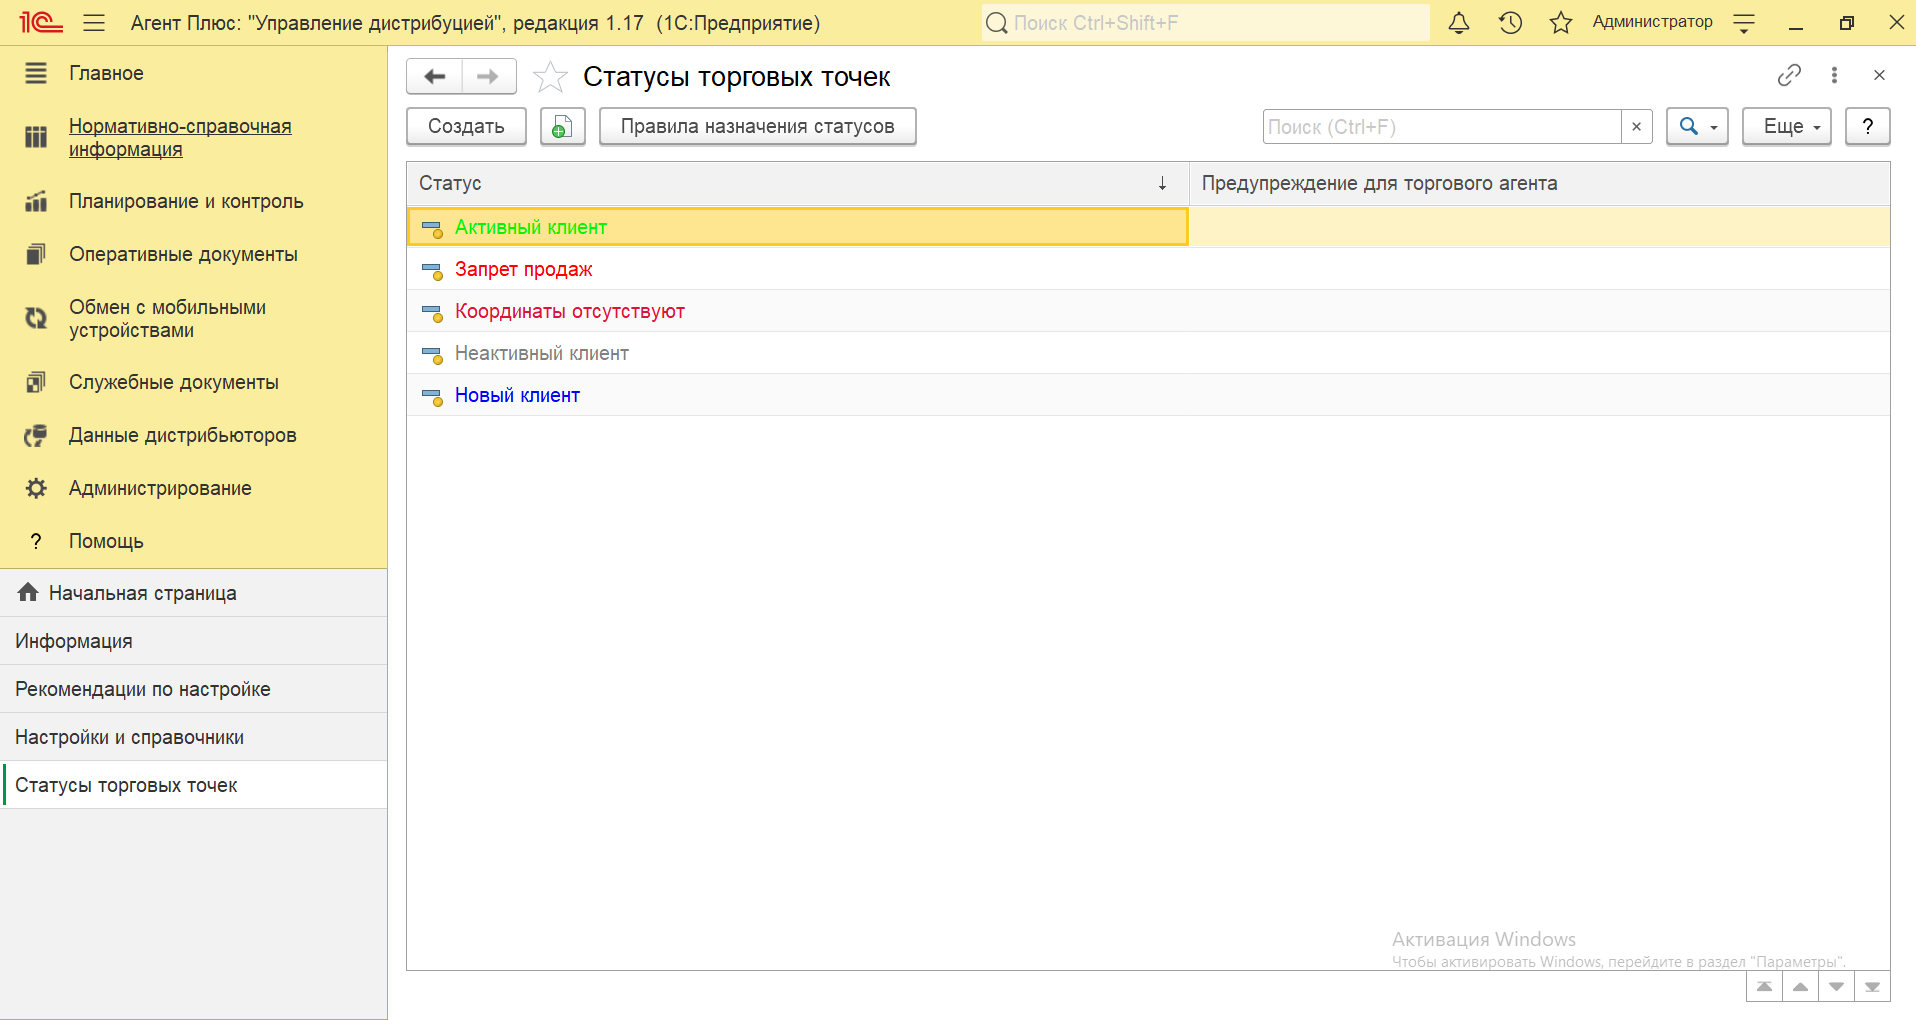This screenshot has height=1020, width=1916.
Task: Open Правила назначения статусов
Action: (757, 126)
